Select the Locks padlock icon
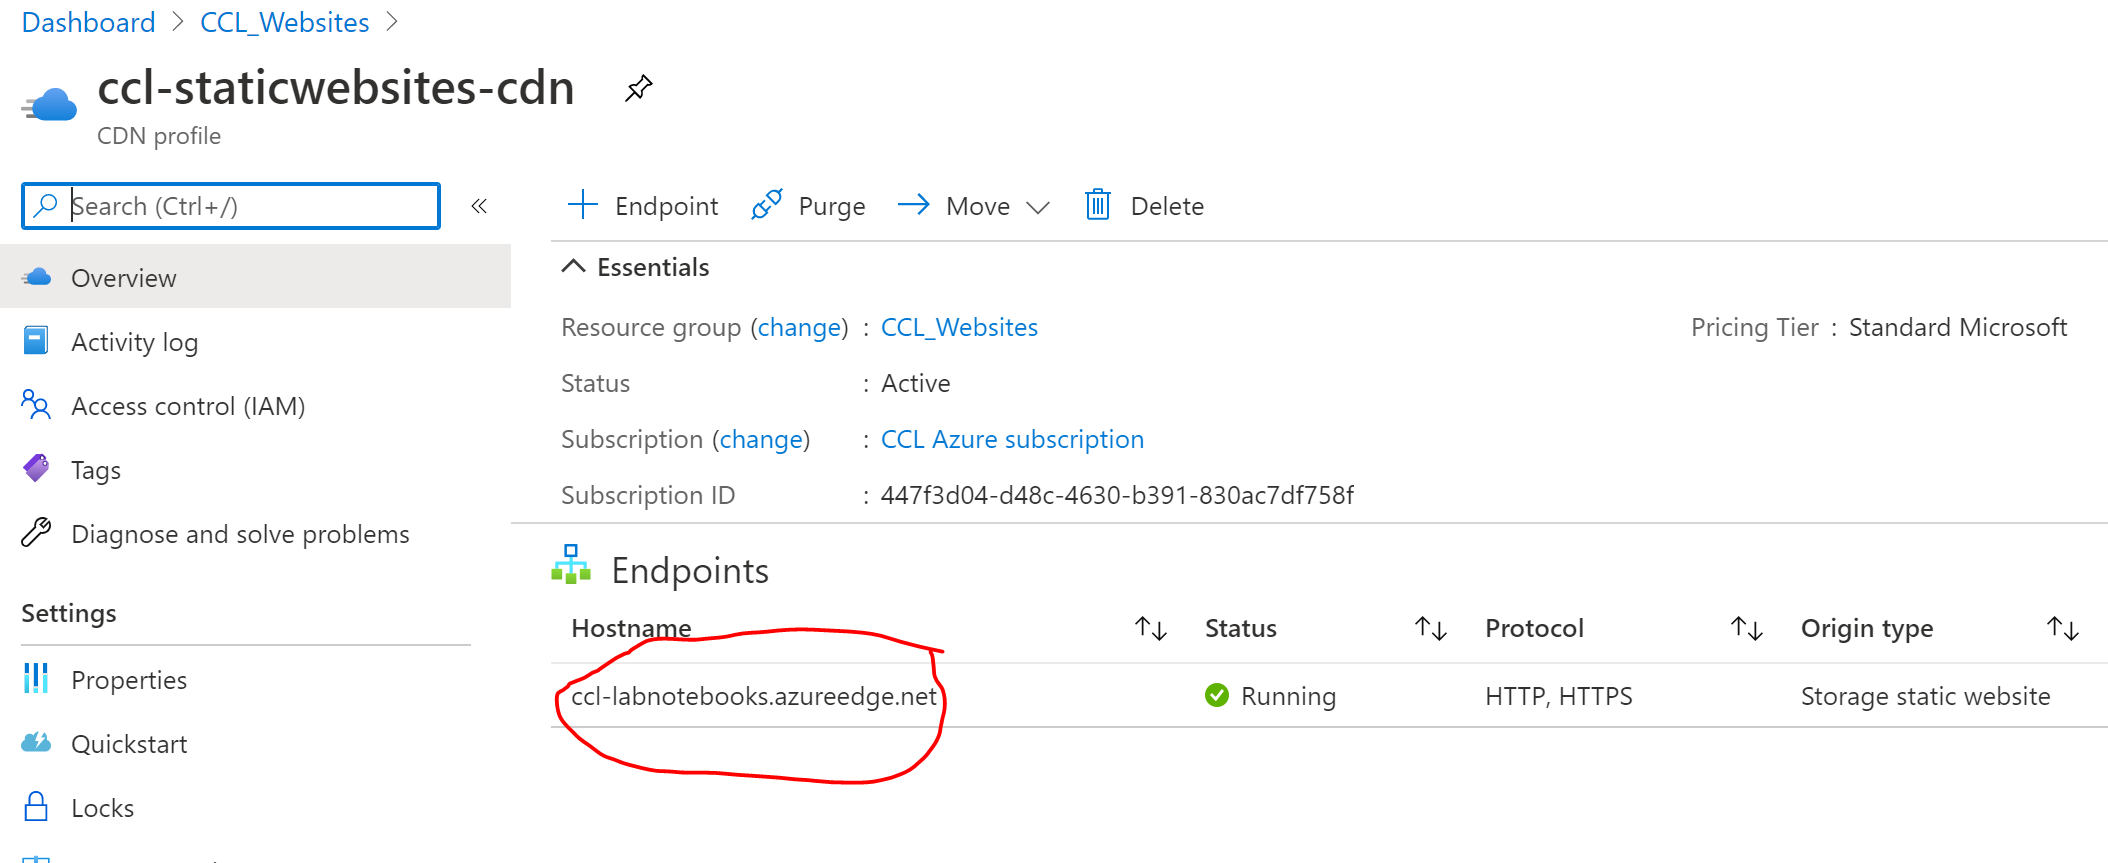The height and width of the screenshot is (863, 2108). (x=36, y=807)
